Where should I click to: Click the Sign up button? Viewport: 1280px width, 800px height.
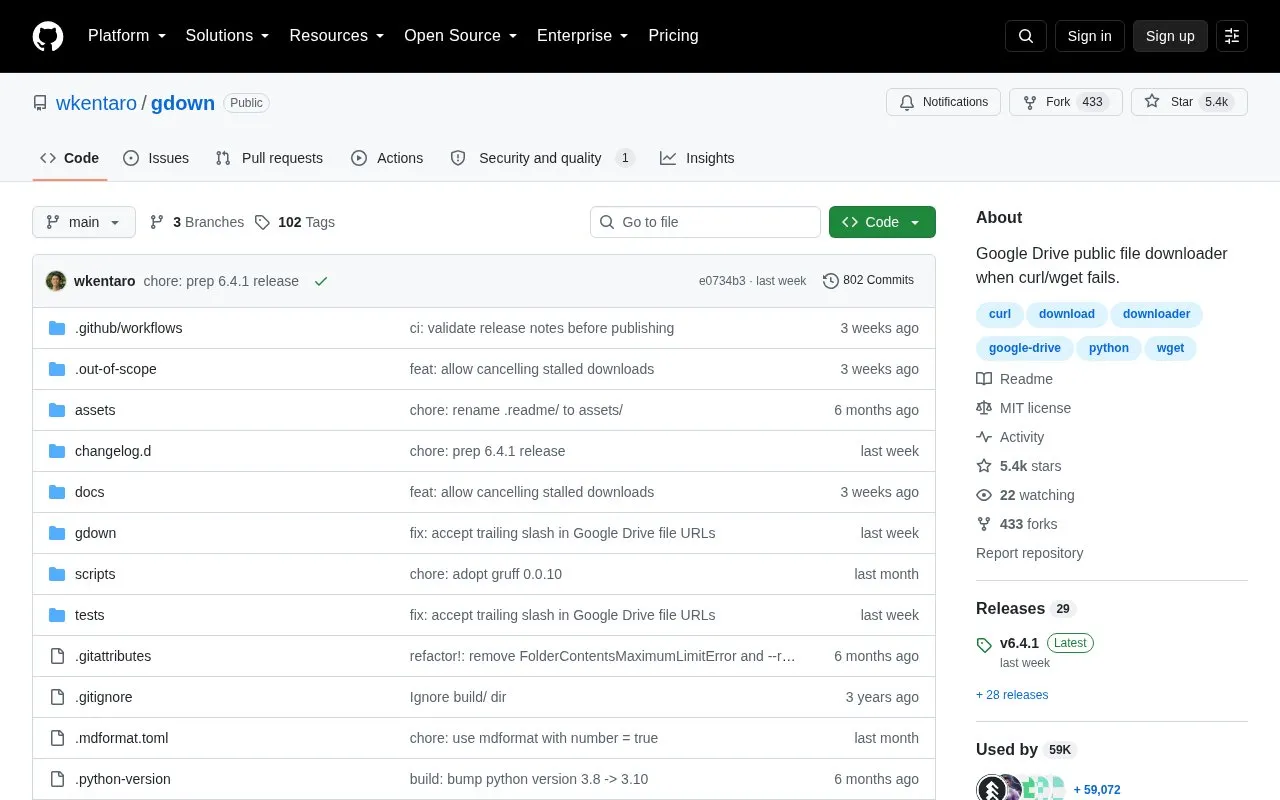pos(1170,36)
